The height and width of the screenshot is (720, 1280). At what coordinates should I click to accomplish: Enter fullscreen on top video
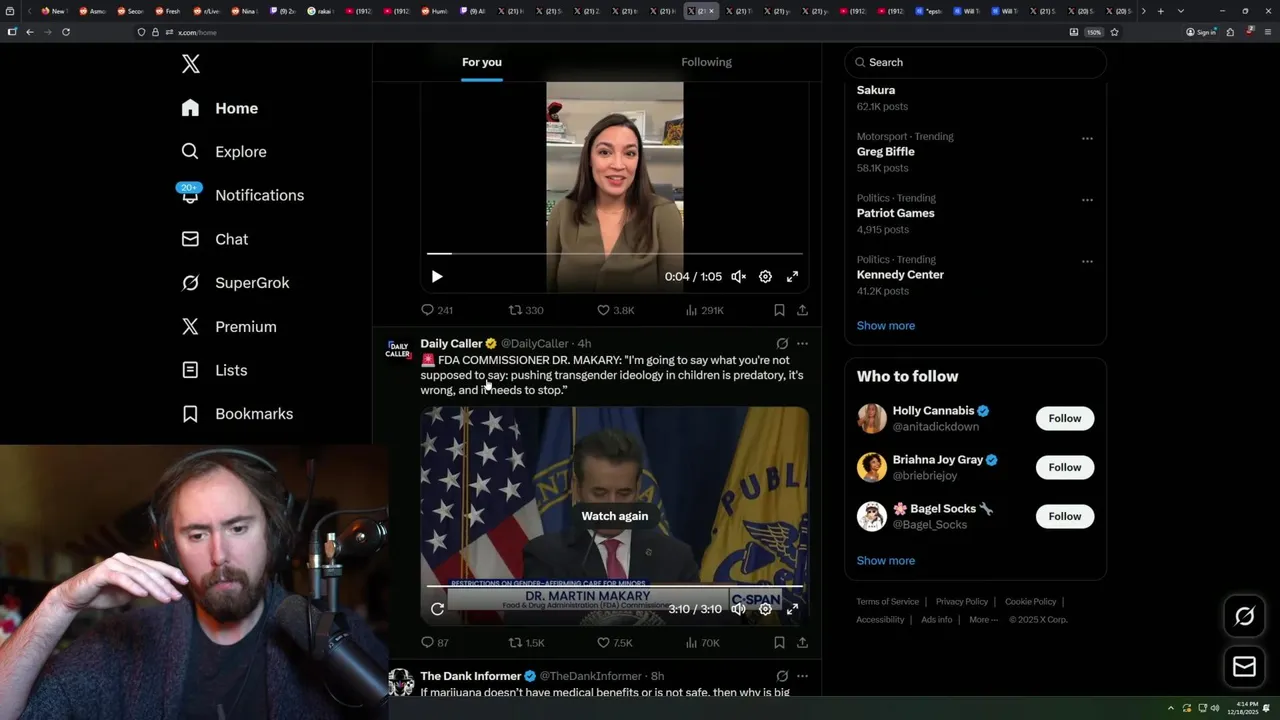[x=792, y=277]
